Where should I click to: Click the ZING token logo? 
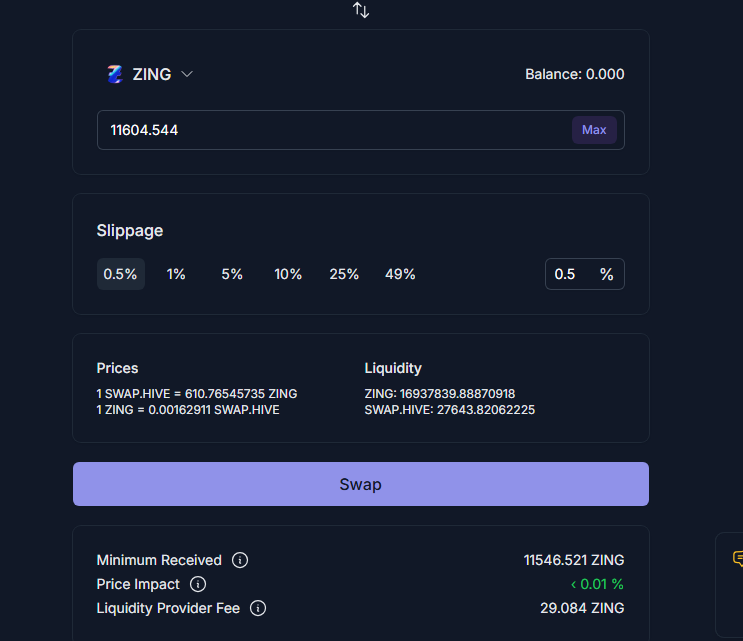(115, 74)
